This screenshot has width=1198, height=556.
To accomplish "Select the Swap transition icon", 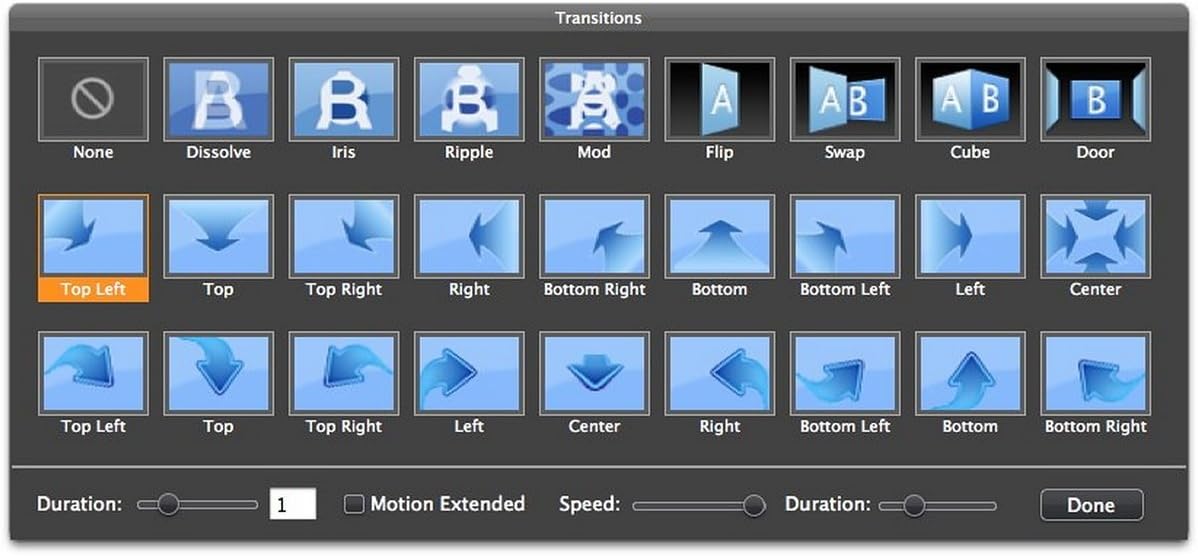I will point(845,99).
